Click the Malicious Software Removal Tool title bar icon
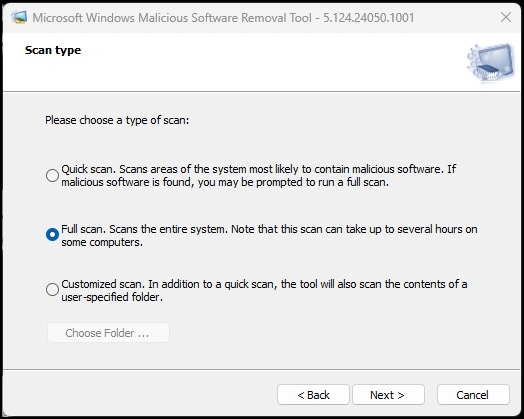This screenshot has width=524, height=419. (19, 17)
